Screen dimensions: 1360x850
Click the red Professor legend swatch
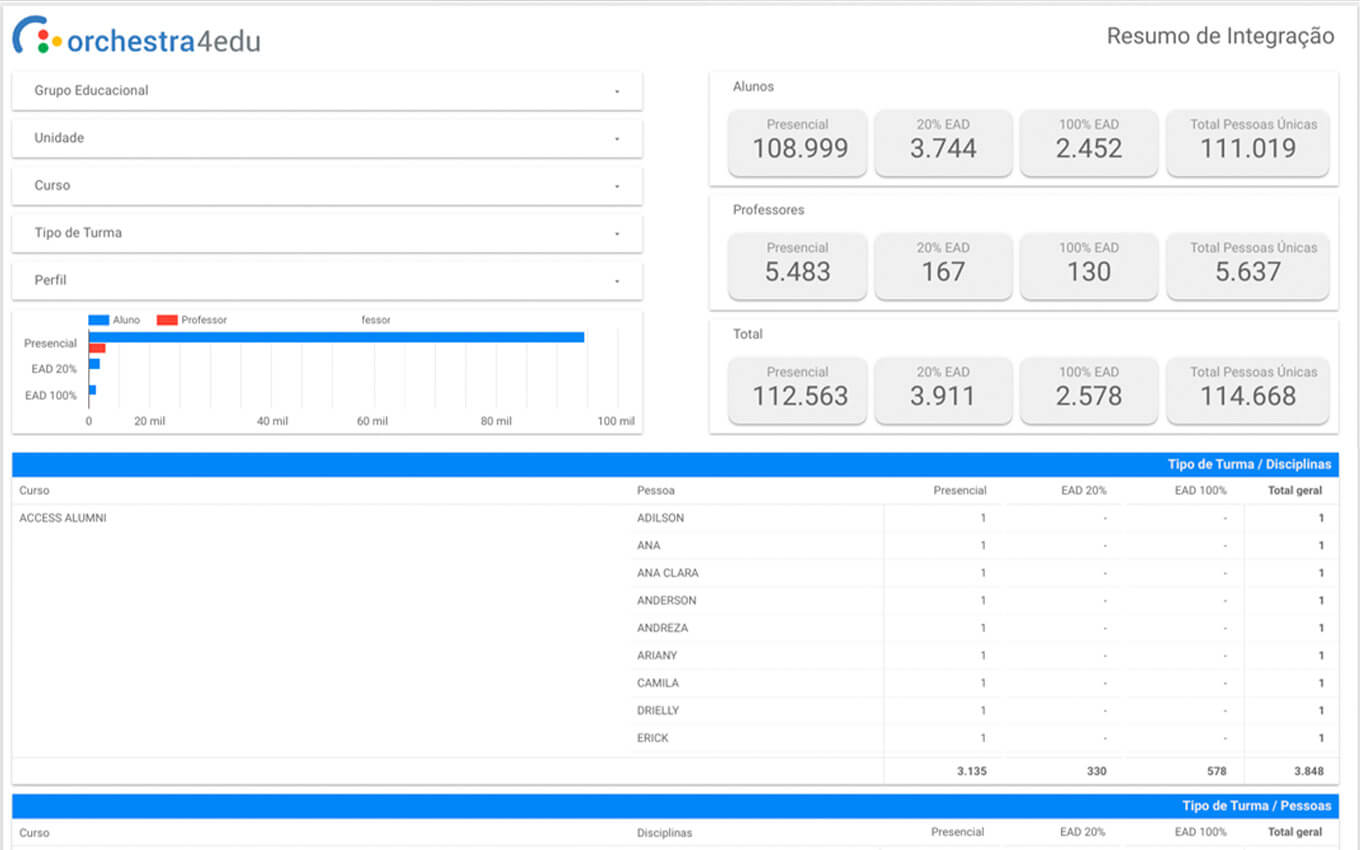(167, 320)
